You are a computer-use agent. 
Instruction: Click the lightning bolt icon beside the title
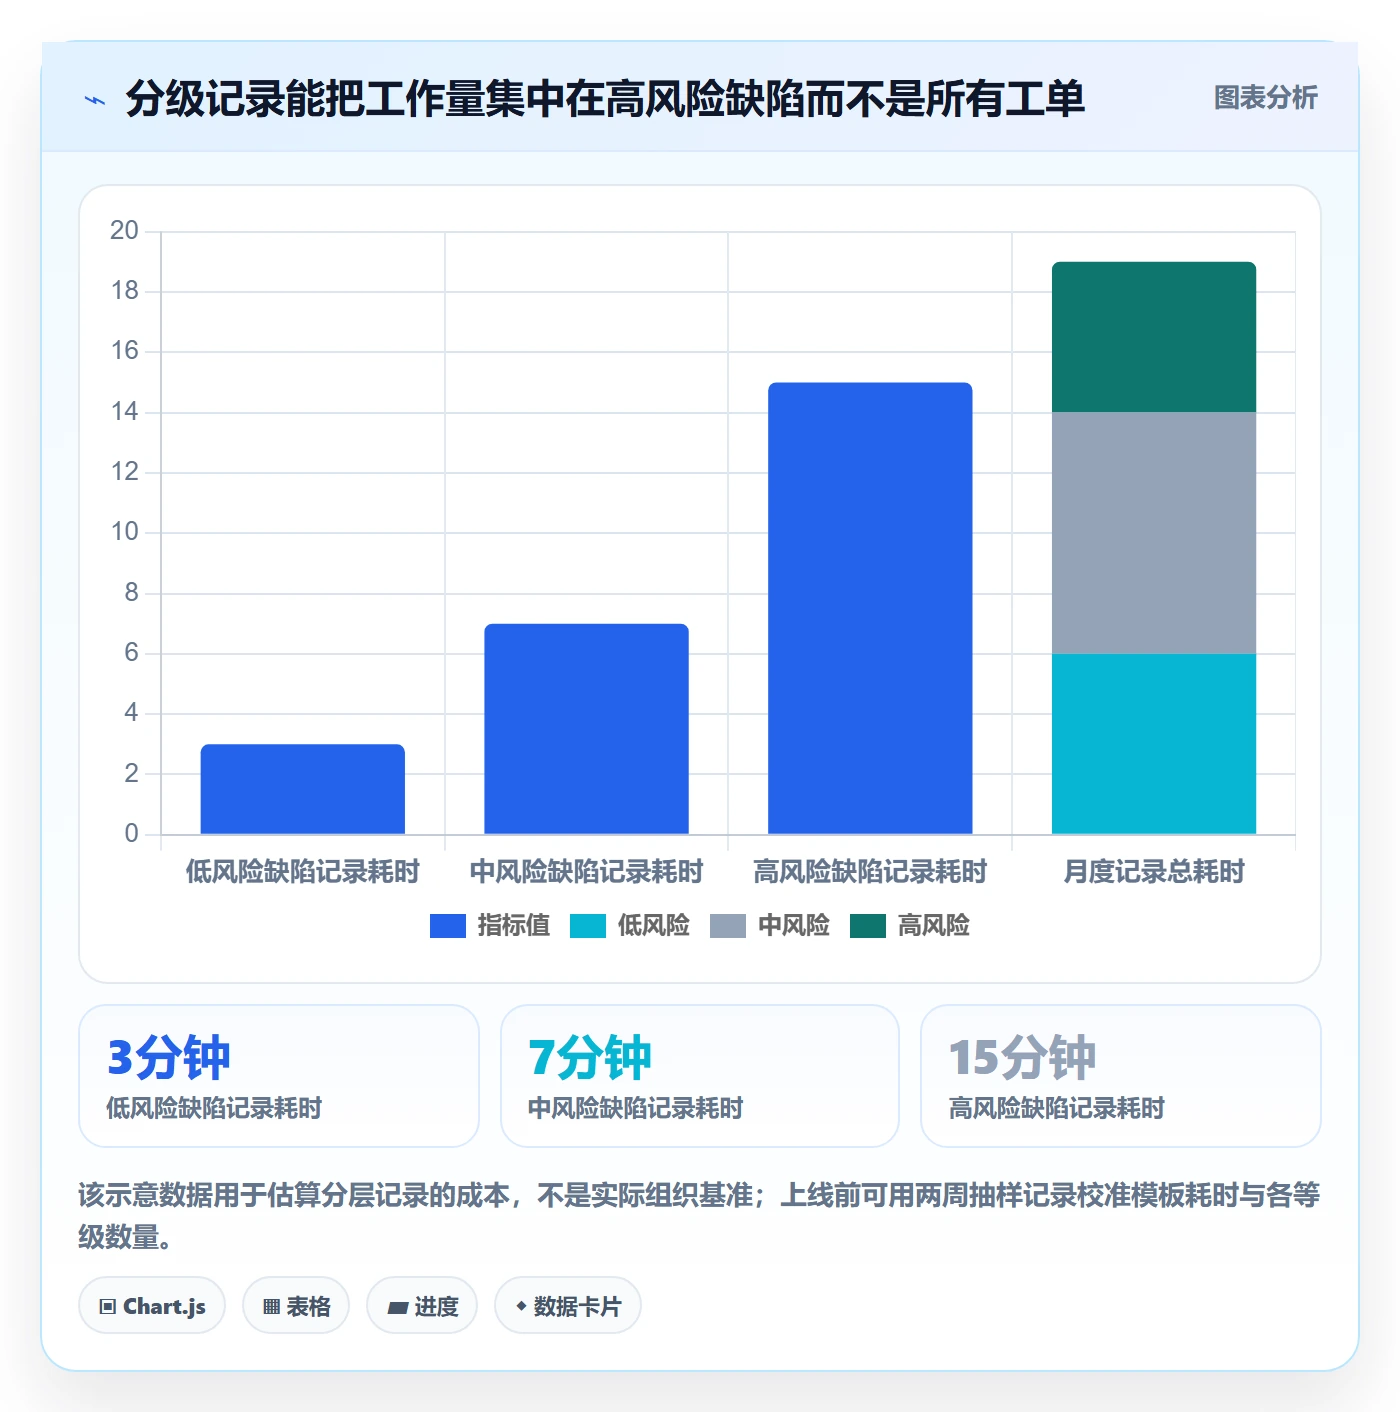95,100
